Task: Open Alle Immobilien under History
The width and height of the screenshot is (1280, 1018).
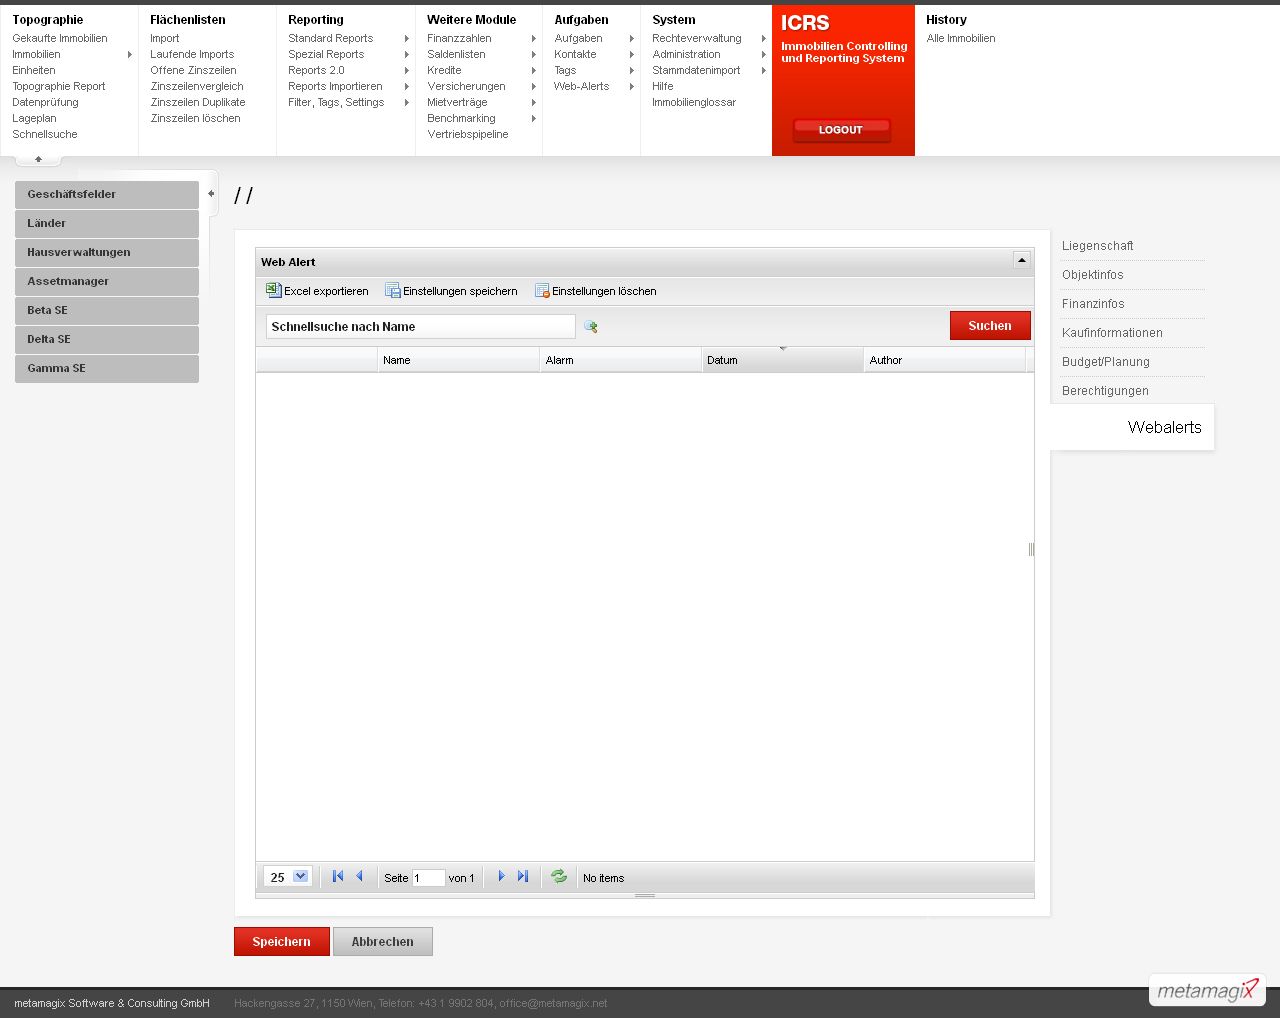Action: 961,38
